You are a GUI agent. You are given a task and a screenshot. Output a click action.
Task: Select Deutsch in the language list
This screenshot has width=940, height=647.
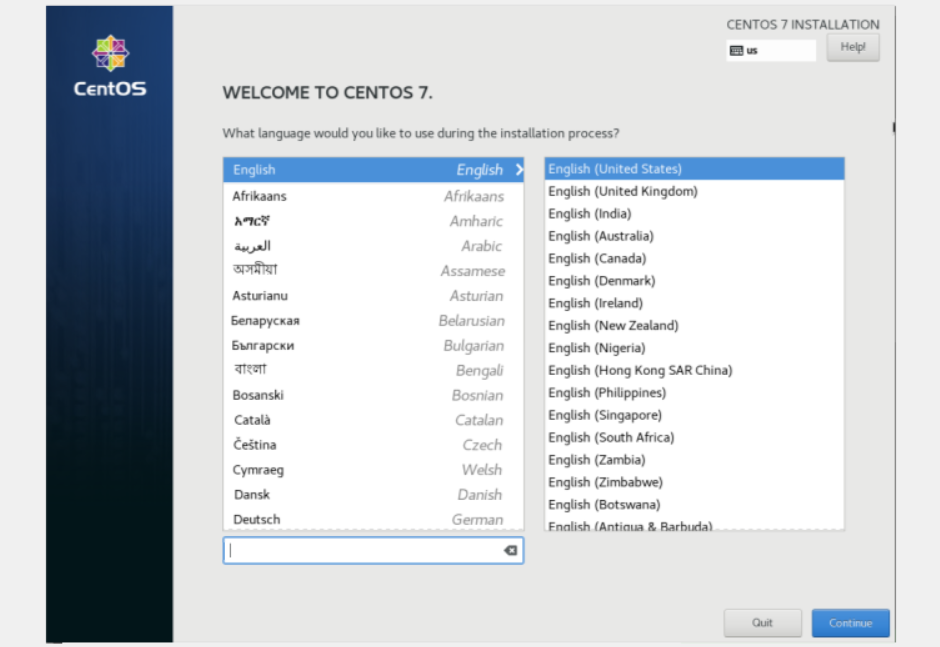[x=373, y=519]
